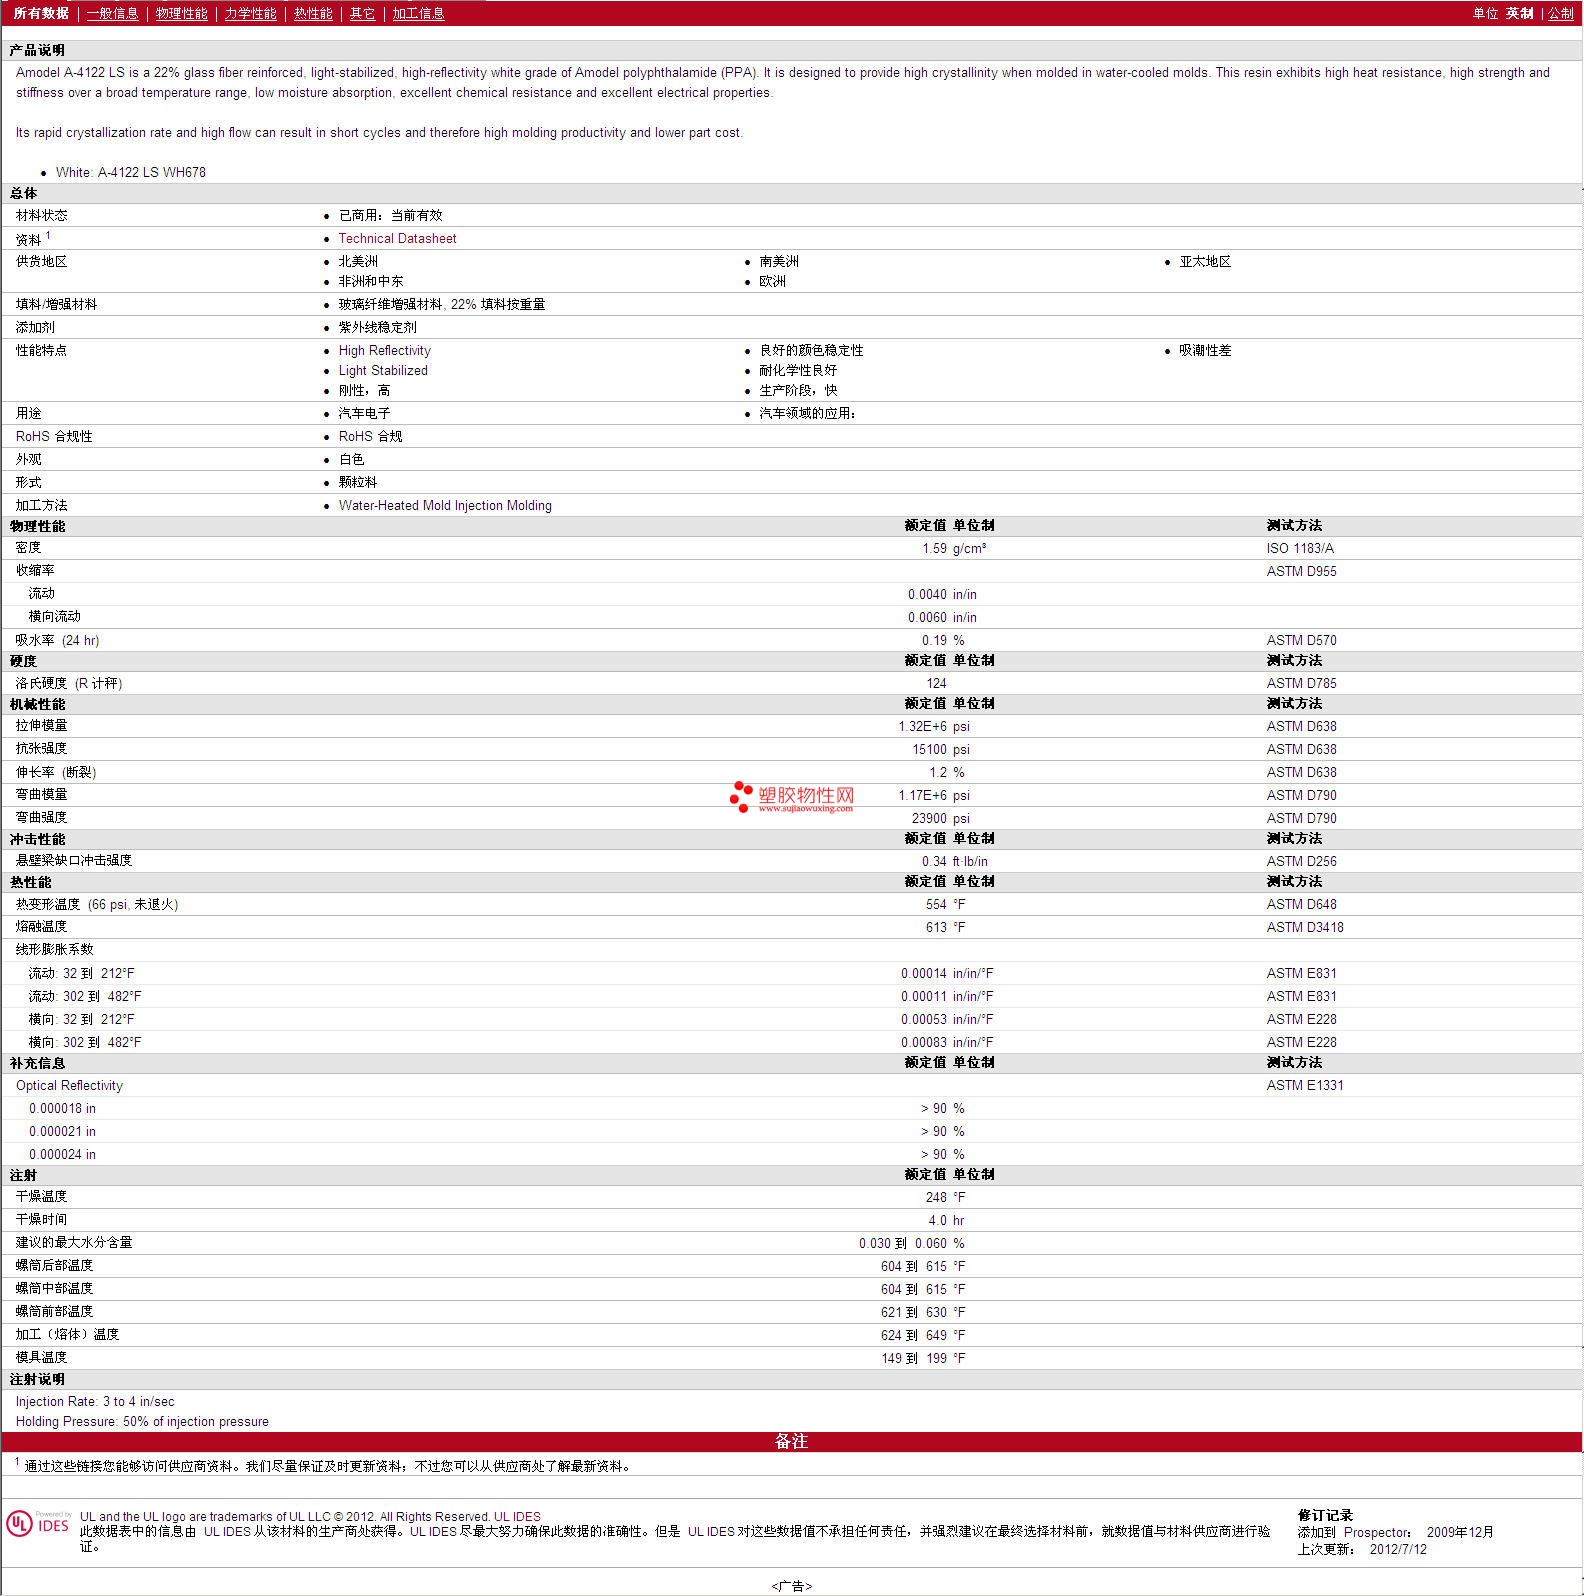The image size is (1584, 1596).
Task: Select the 其它 tab
Action: click(363, 13)
